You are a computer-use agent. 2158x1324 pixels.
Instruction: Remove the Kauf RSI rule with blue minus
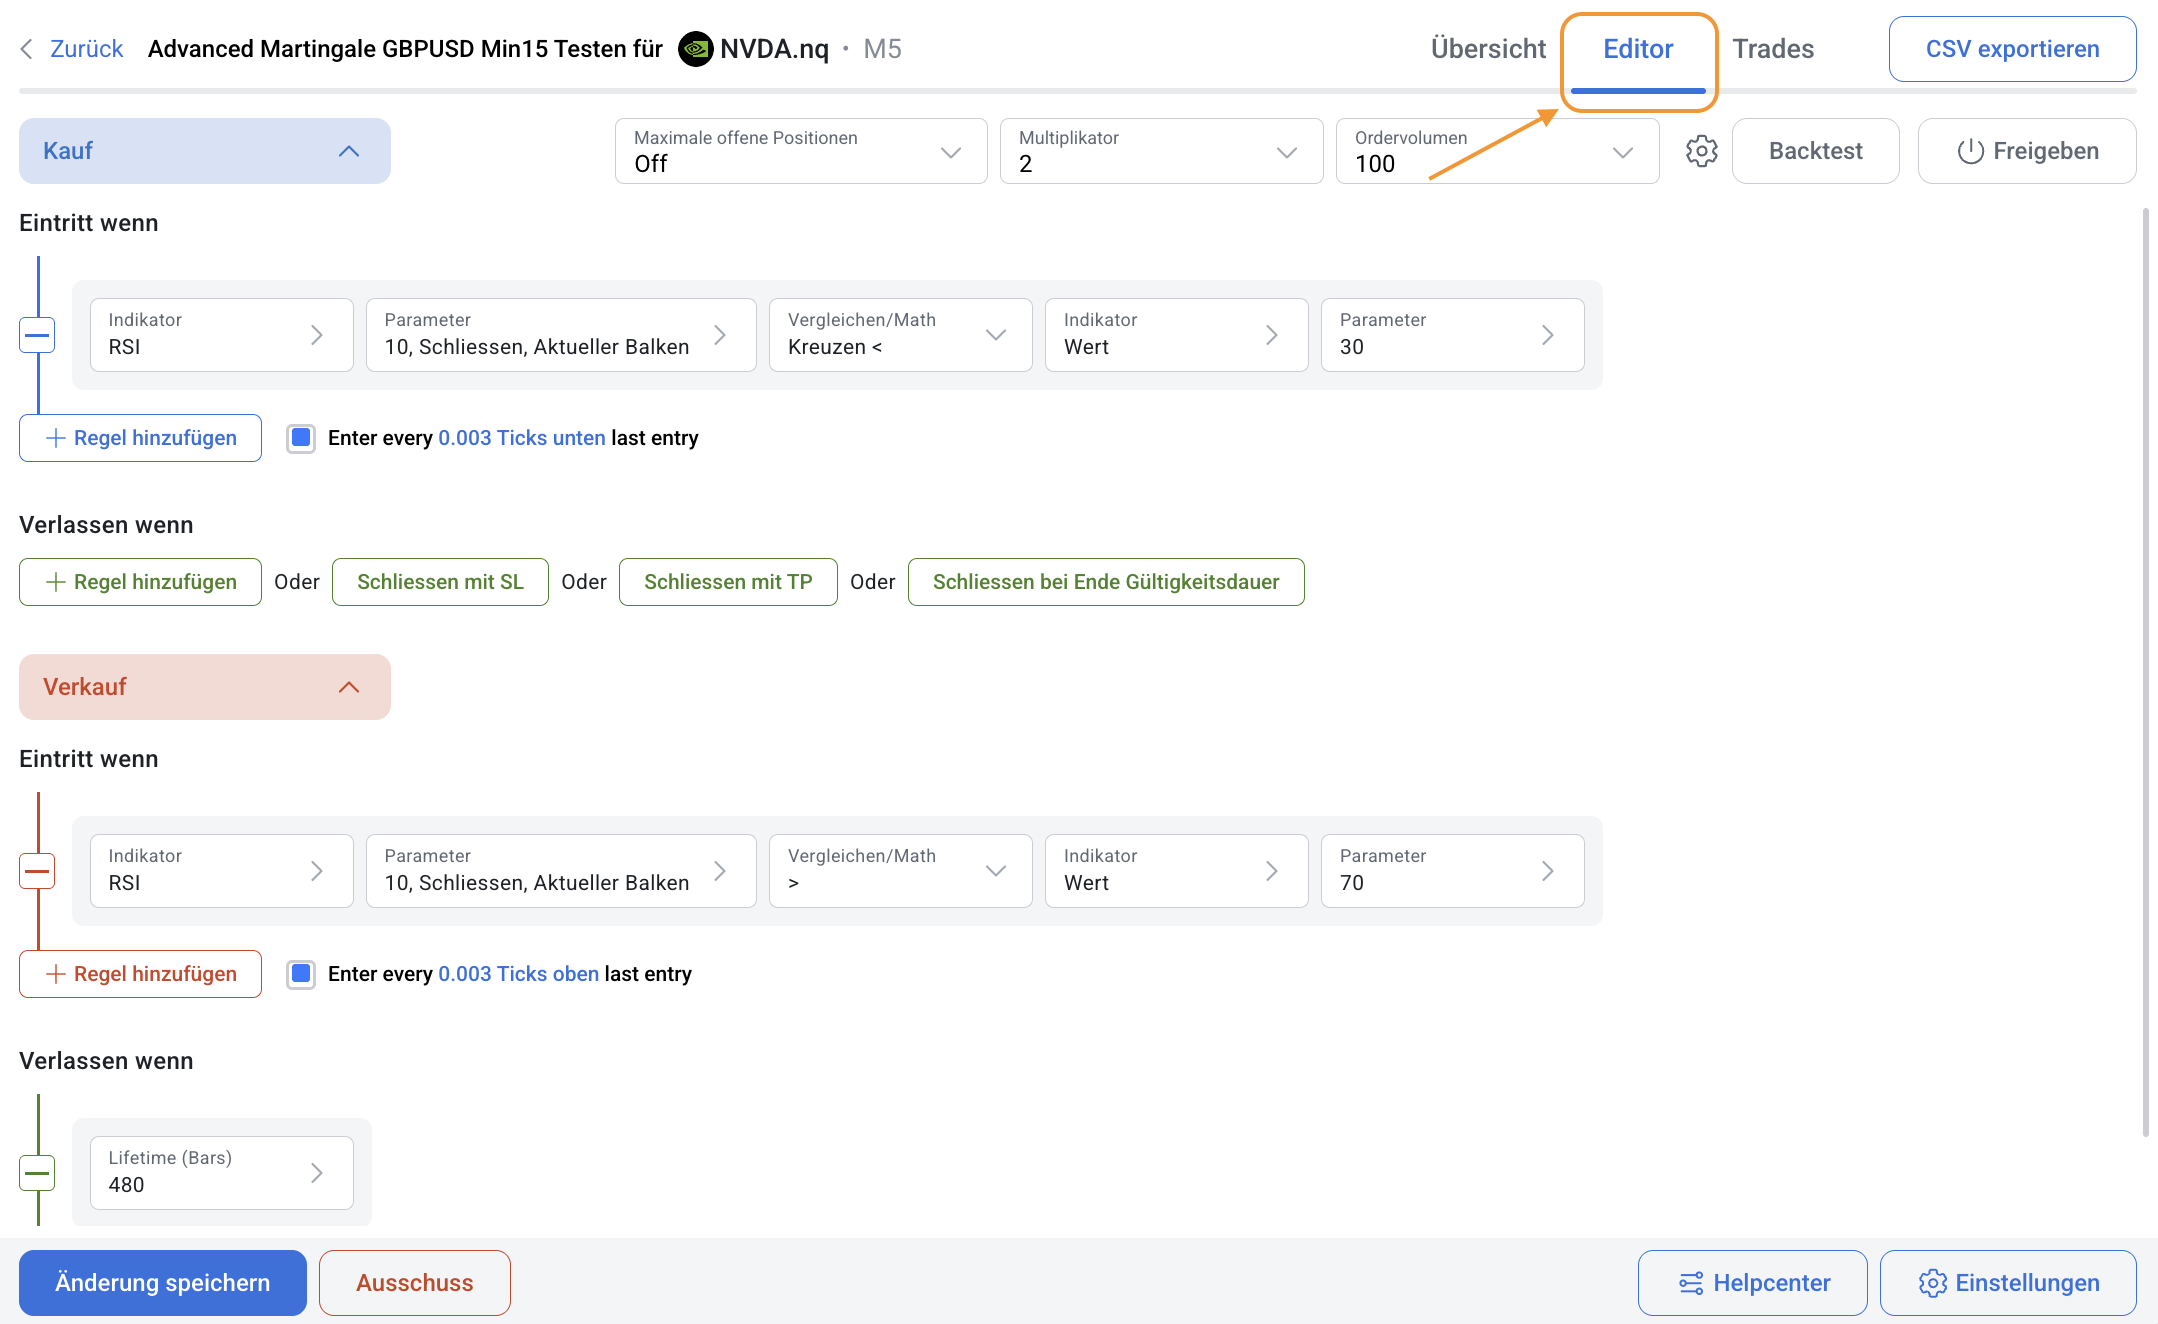click(37, 335)
